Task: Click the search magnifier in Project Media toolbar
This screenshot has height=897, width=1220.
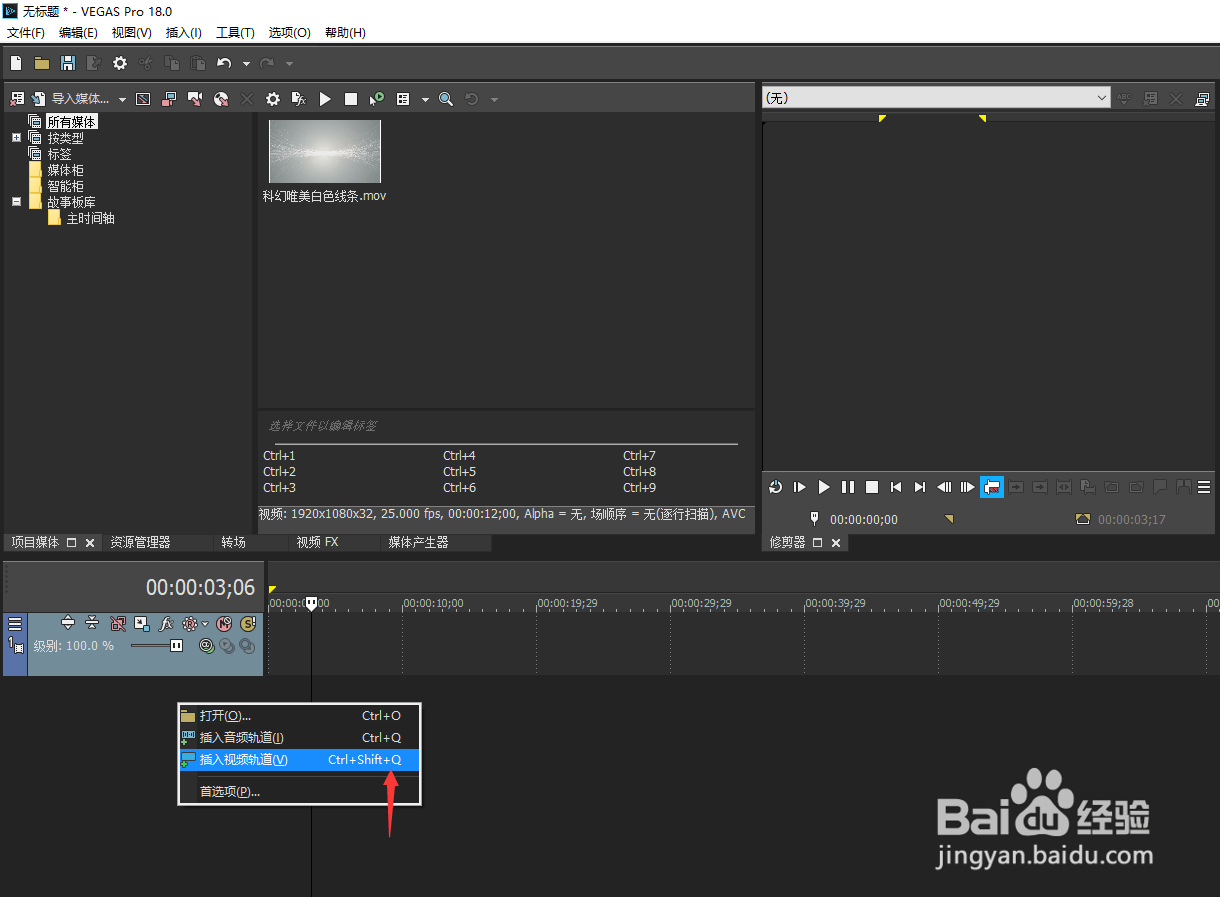Action: click(x=446, y=99)
